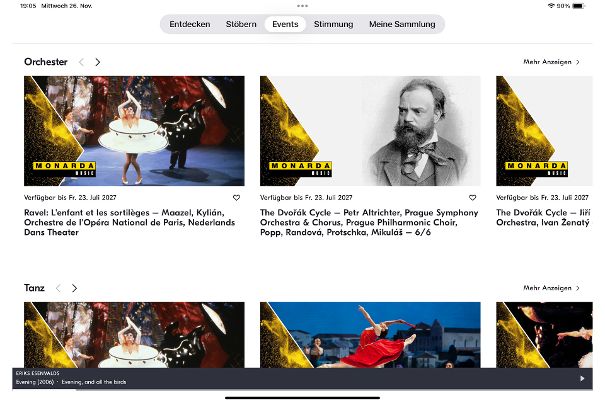Open the Stöbern tab
This screenshot has width=605, height=403.
click(241, 24)
